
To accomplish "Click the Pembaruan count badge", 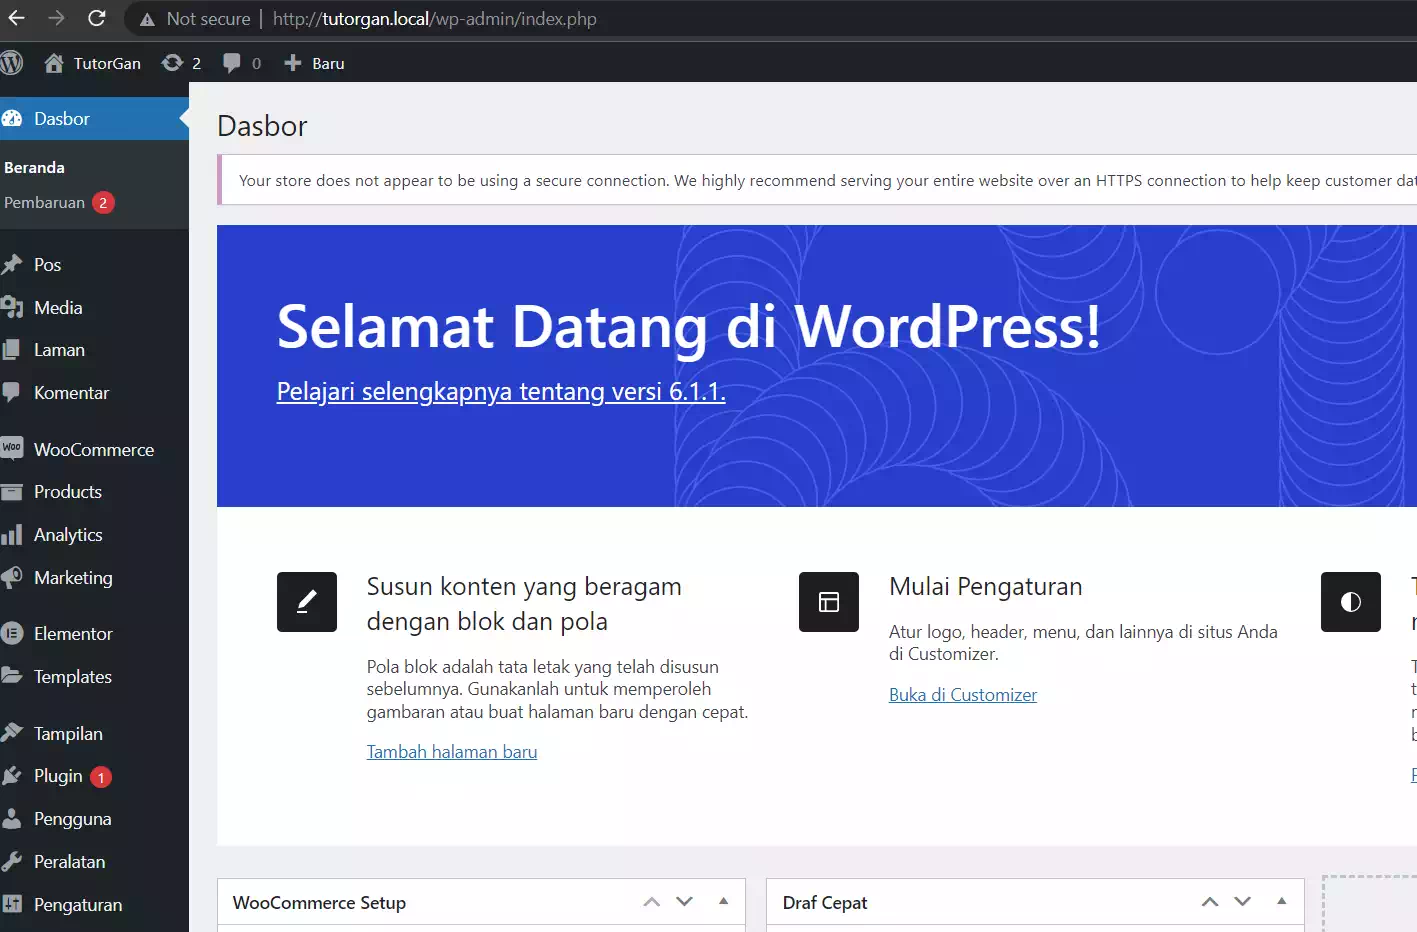I will [103, 203].
